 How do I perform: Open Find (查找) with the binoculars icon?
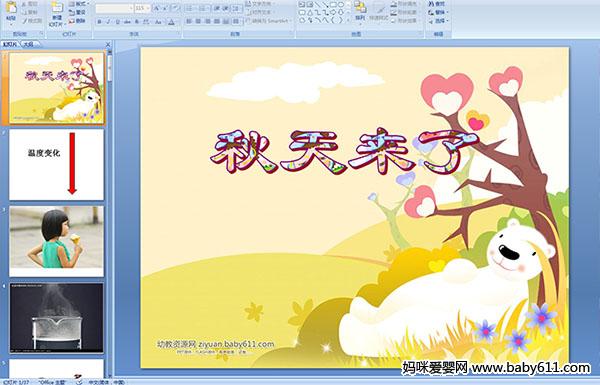pyautogui.click(x=437, y=3)
